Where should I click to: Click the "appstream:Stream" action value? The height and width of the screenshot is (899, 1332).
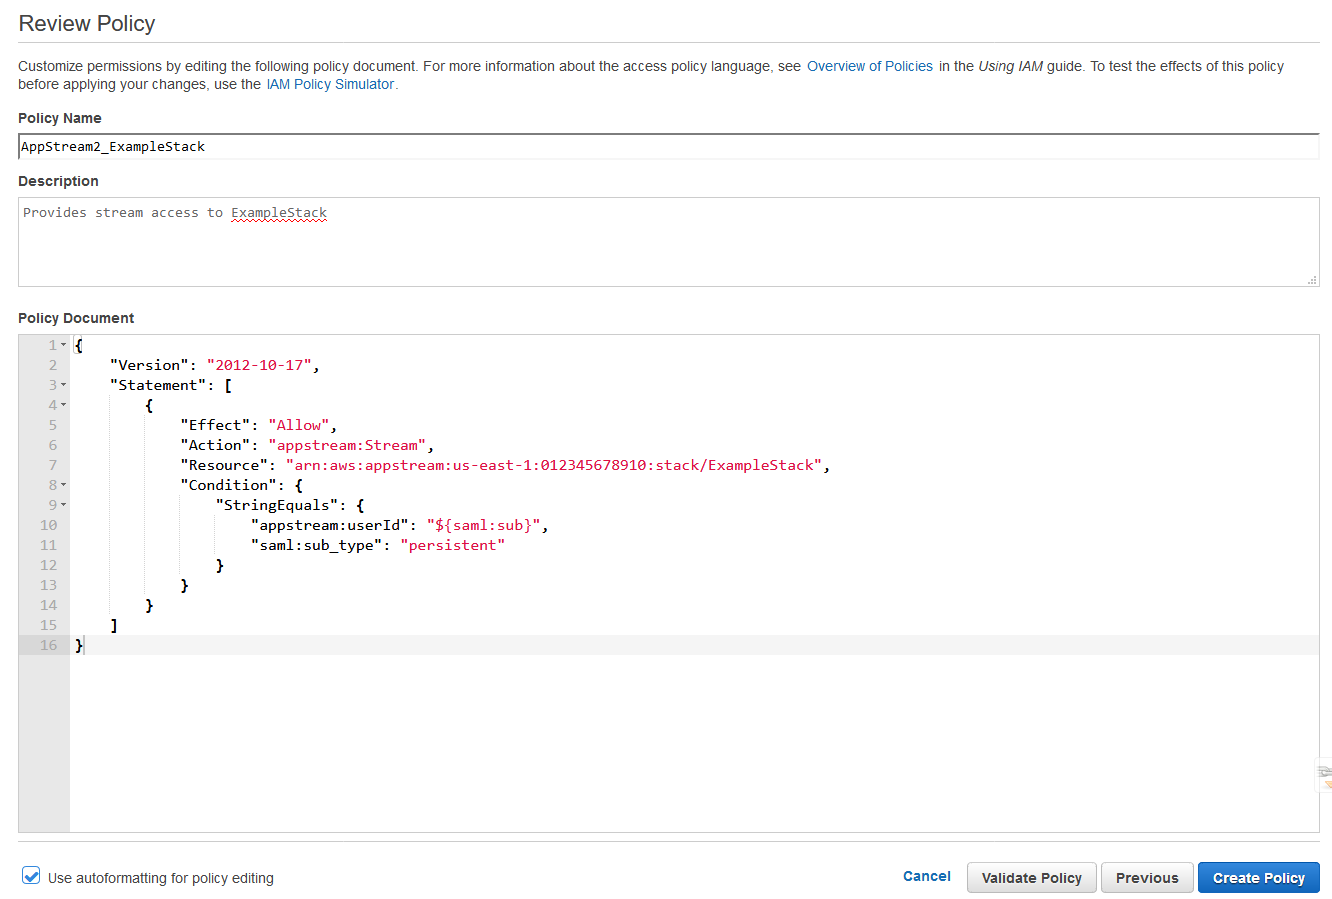tap(347, 445)
